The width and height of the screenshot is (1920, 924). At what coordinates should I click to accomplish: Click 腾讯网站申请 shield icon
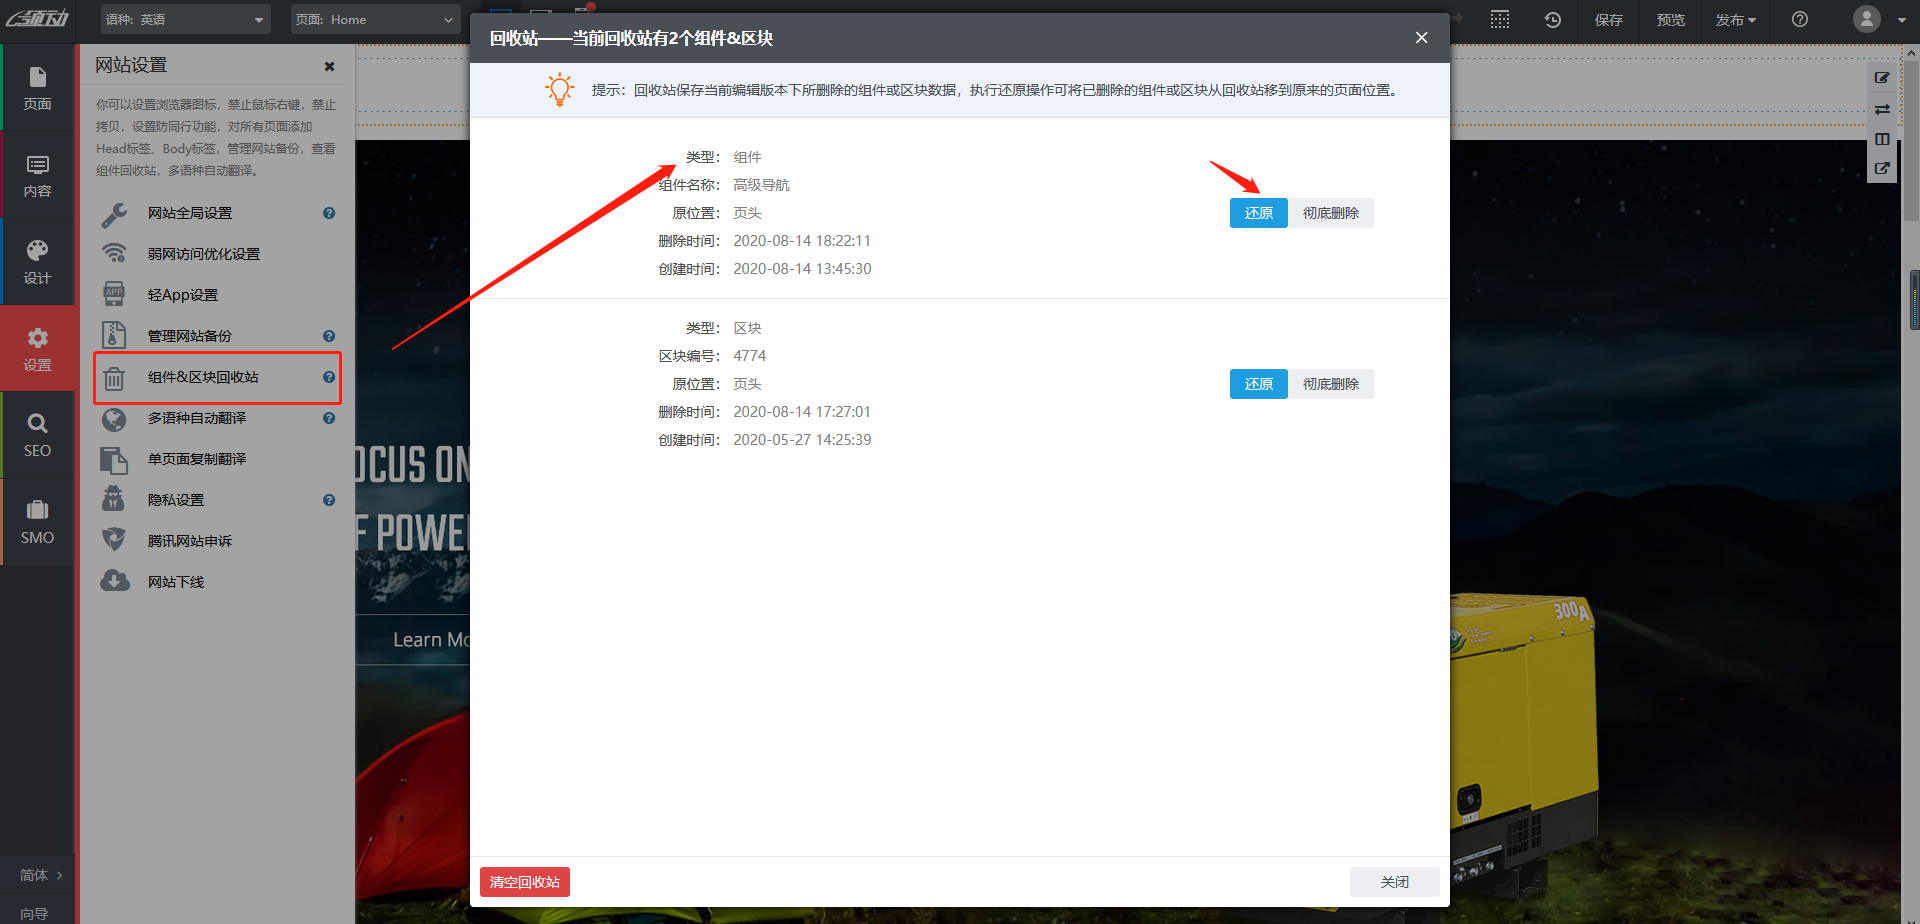click(x=114, y=539)
